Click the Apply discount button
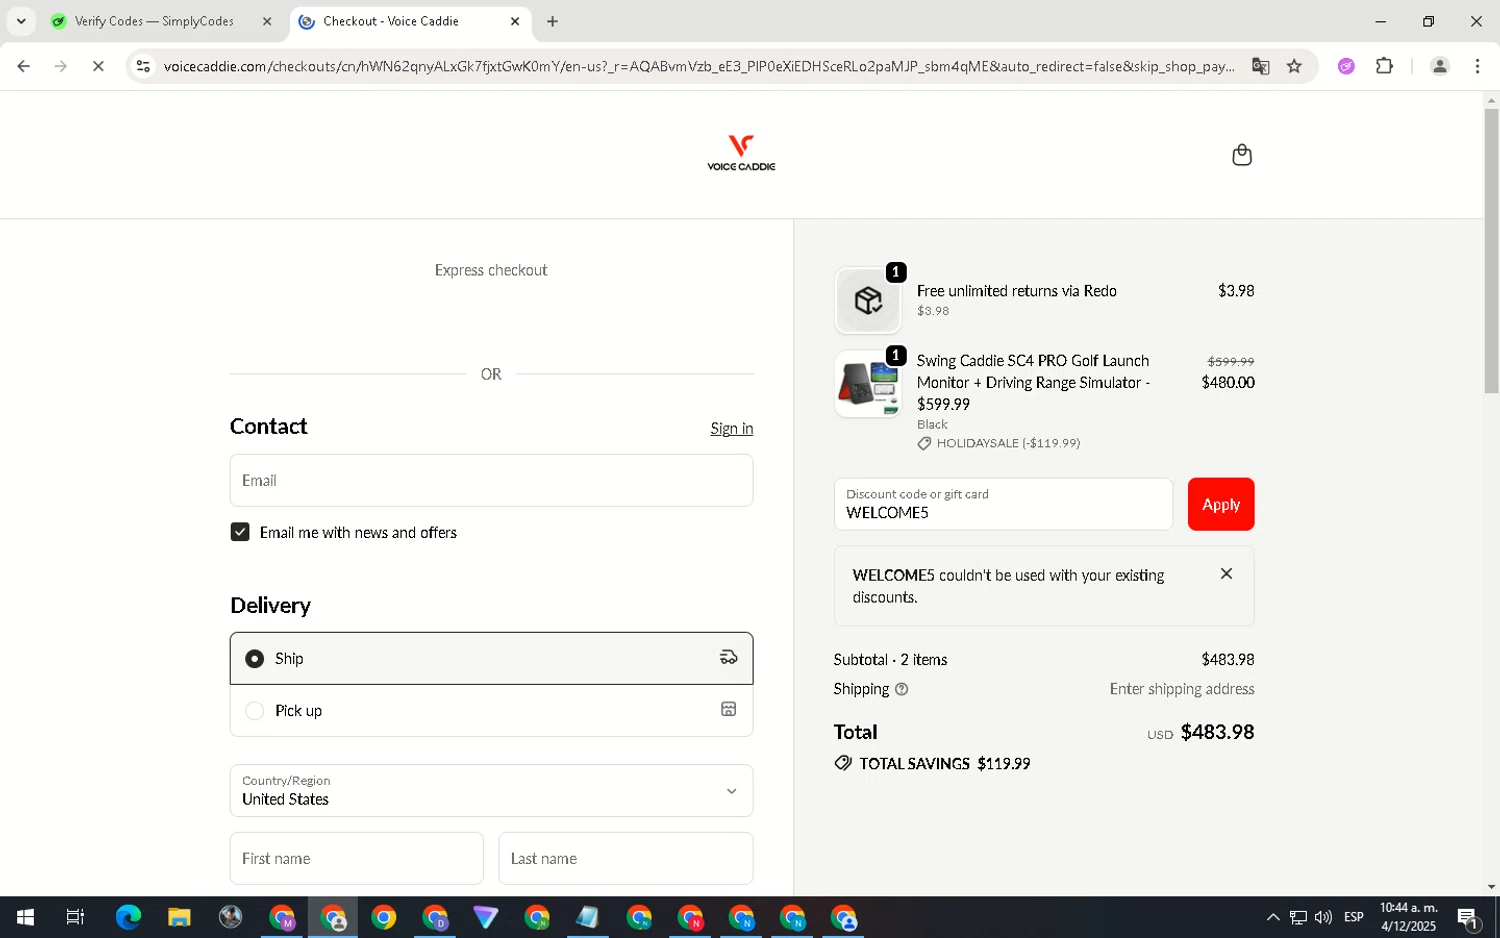The height and width of the screenshot is (938, 1500). pos(1220,504)
